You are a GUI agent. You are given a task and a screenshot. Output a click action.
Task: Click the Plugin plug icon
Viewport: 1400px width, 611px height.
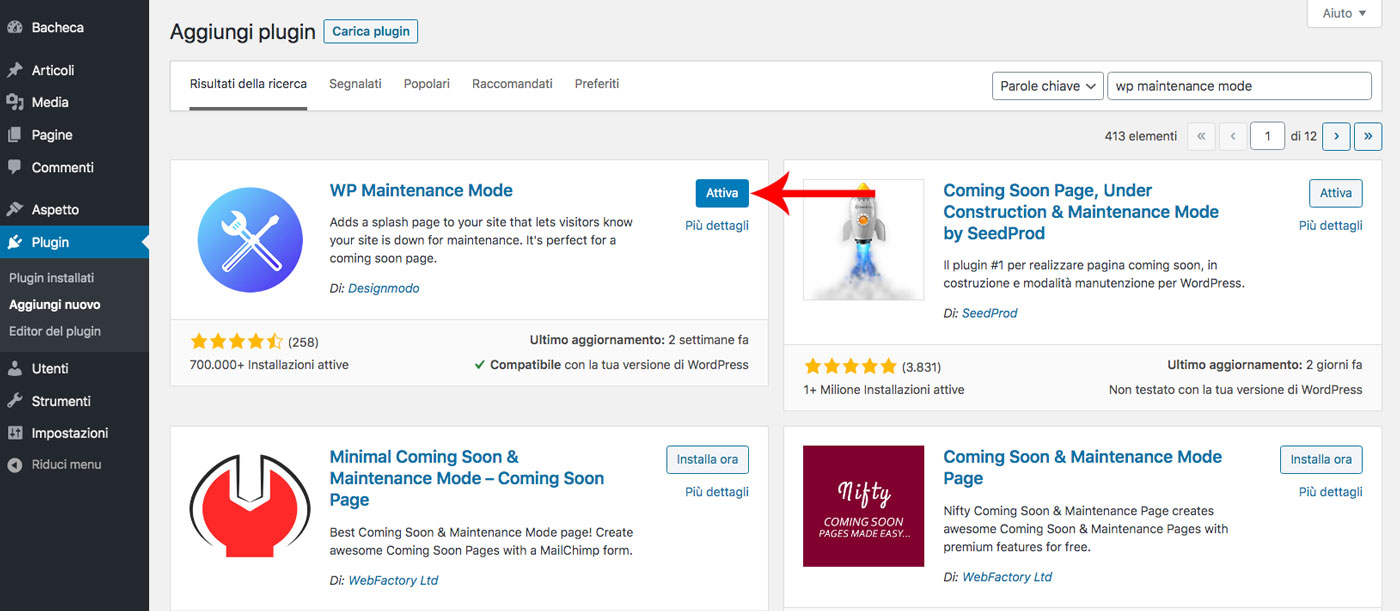(x=15, y=242)
